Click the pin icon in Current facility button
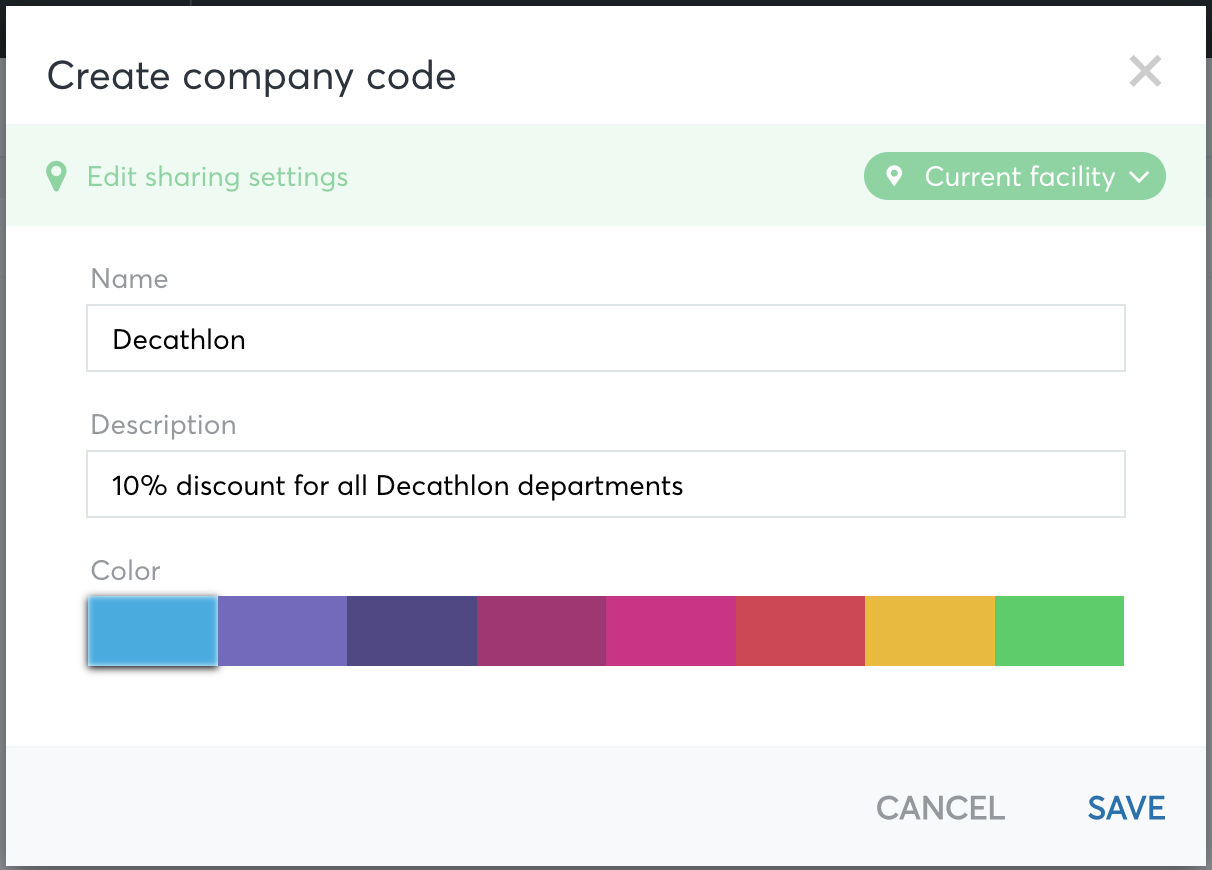 point(895,176)
